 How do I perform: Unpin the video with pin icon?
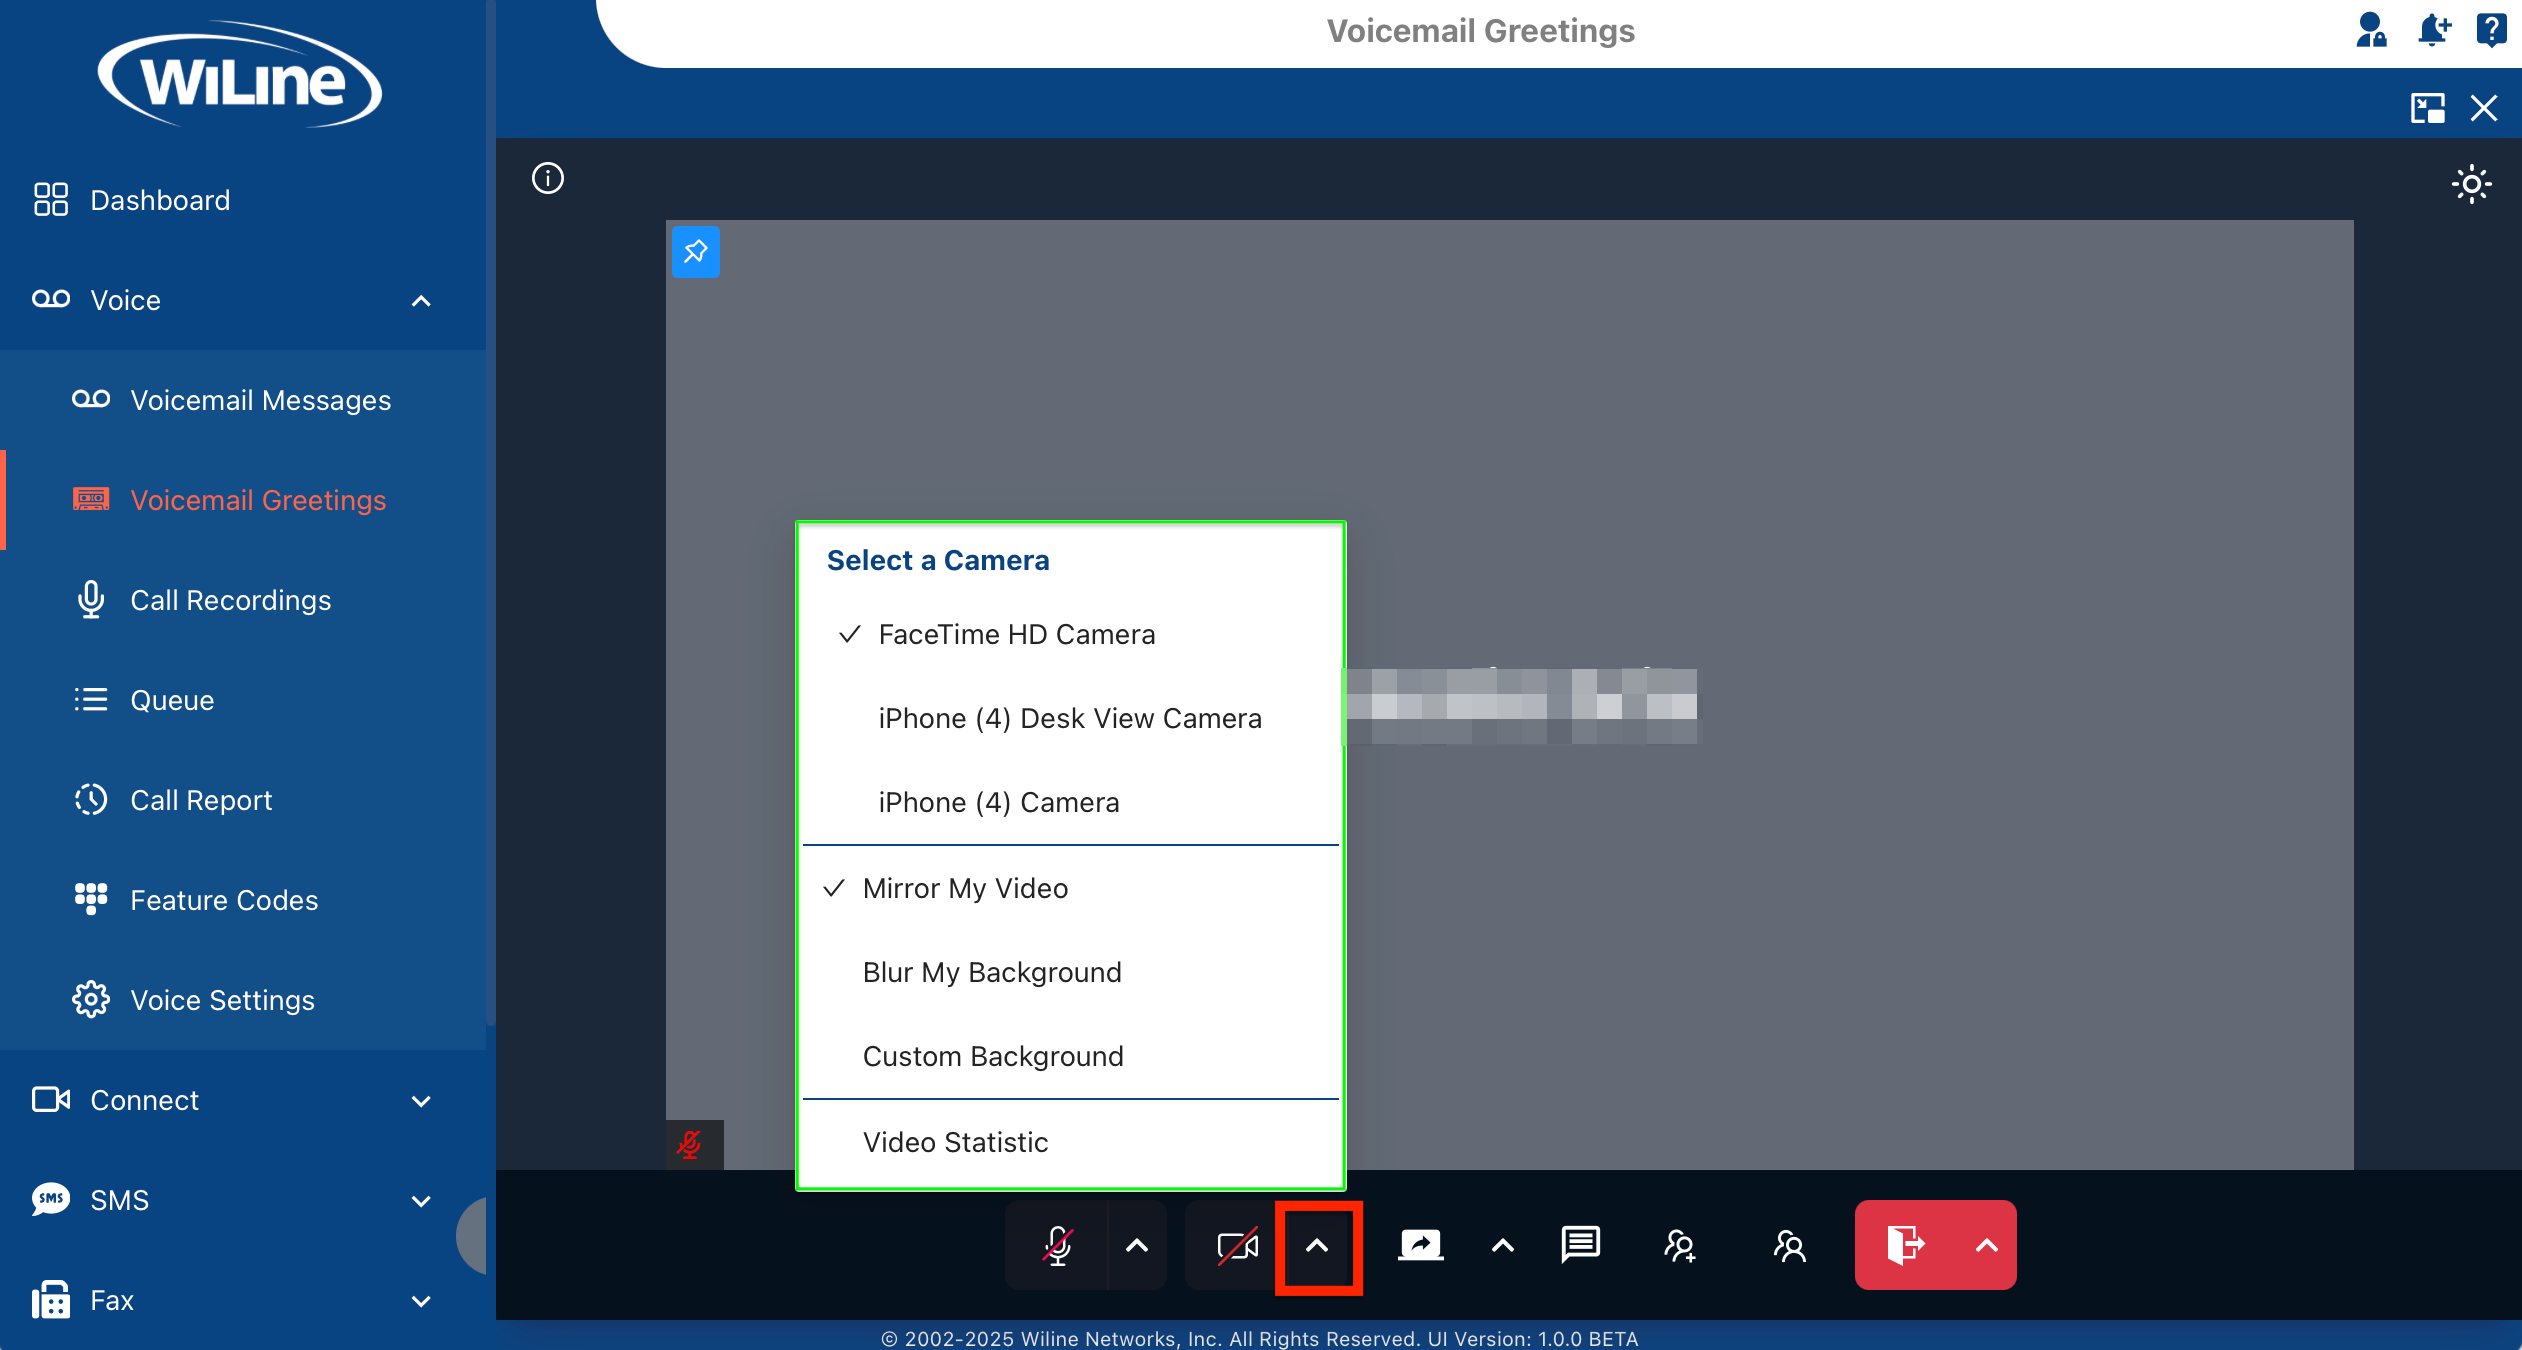(x=695, y=251)
